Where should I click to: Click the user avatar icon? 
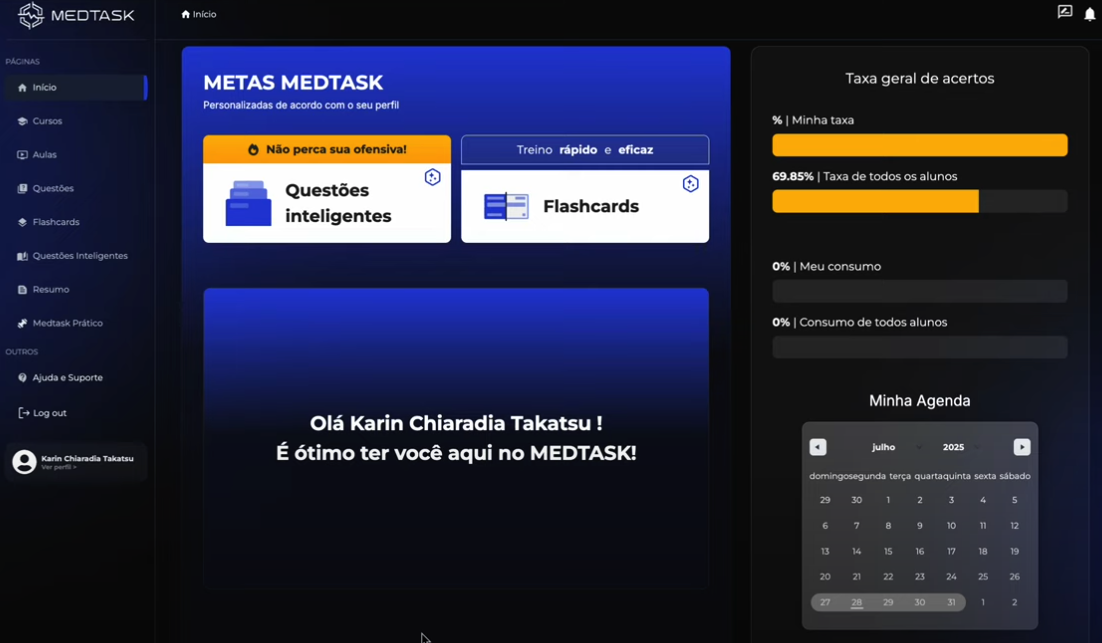[25, 462]
